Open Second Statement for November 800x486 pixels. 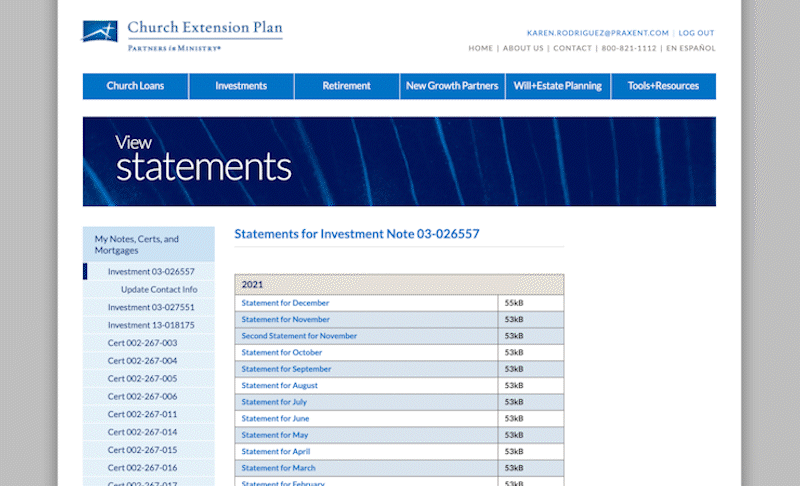click(299, 336)
